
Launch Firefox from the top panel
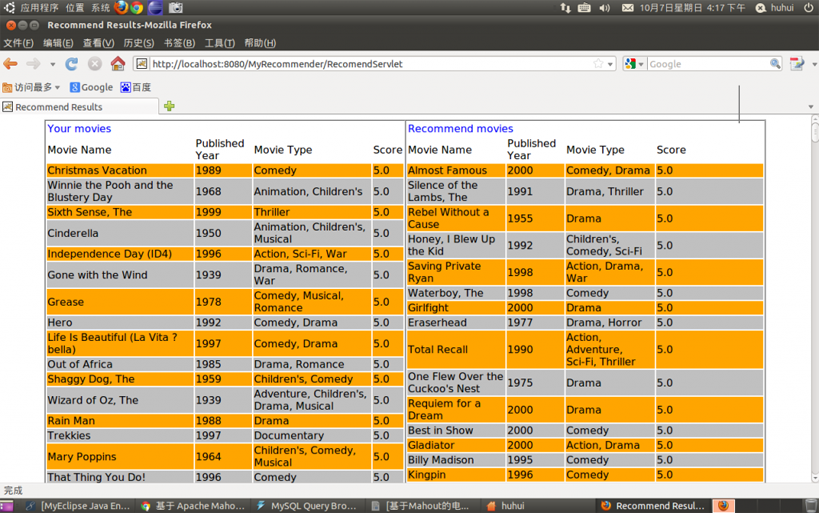pos(121,7)
